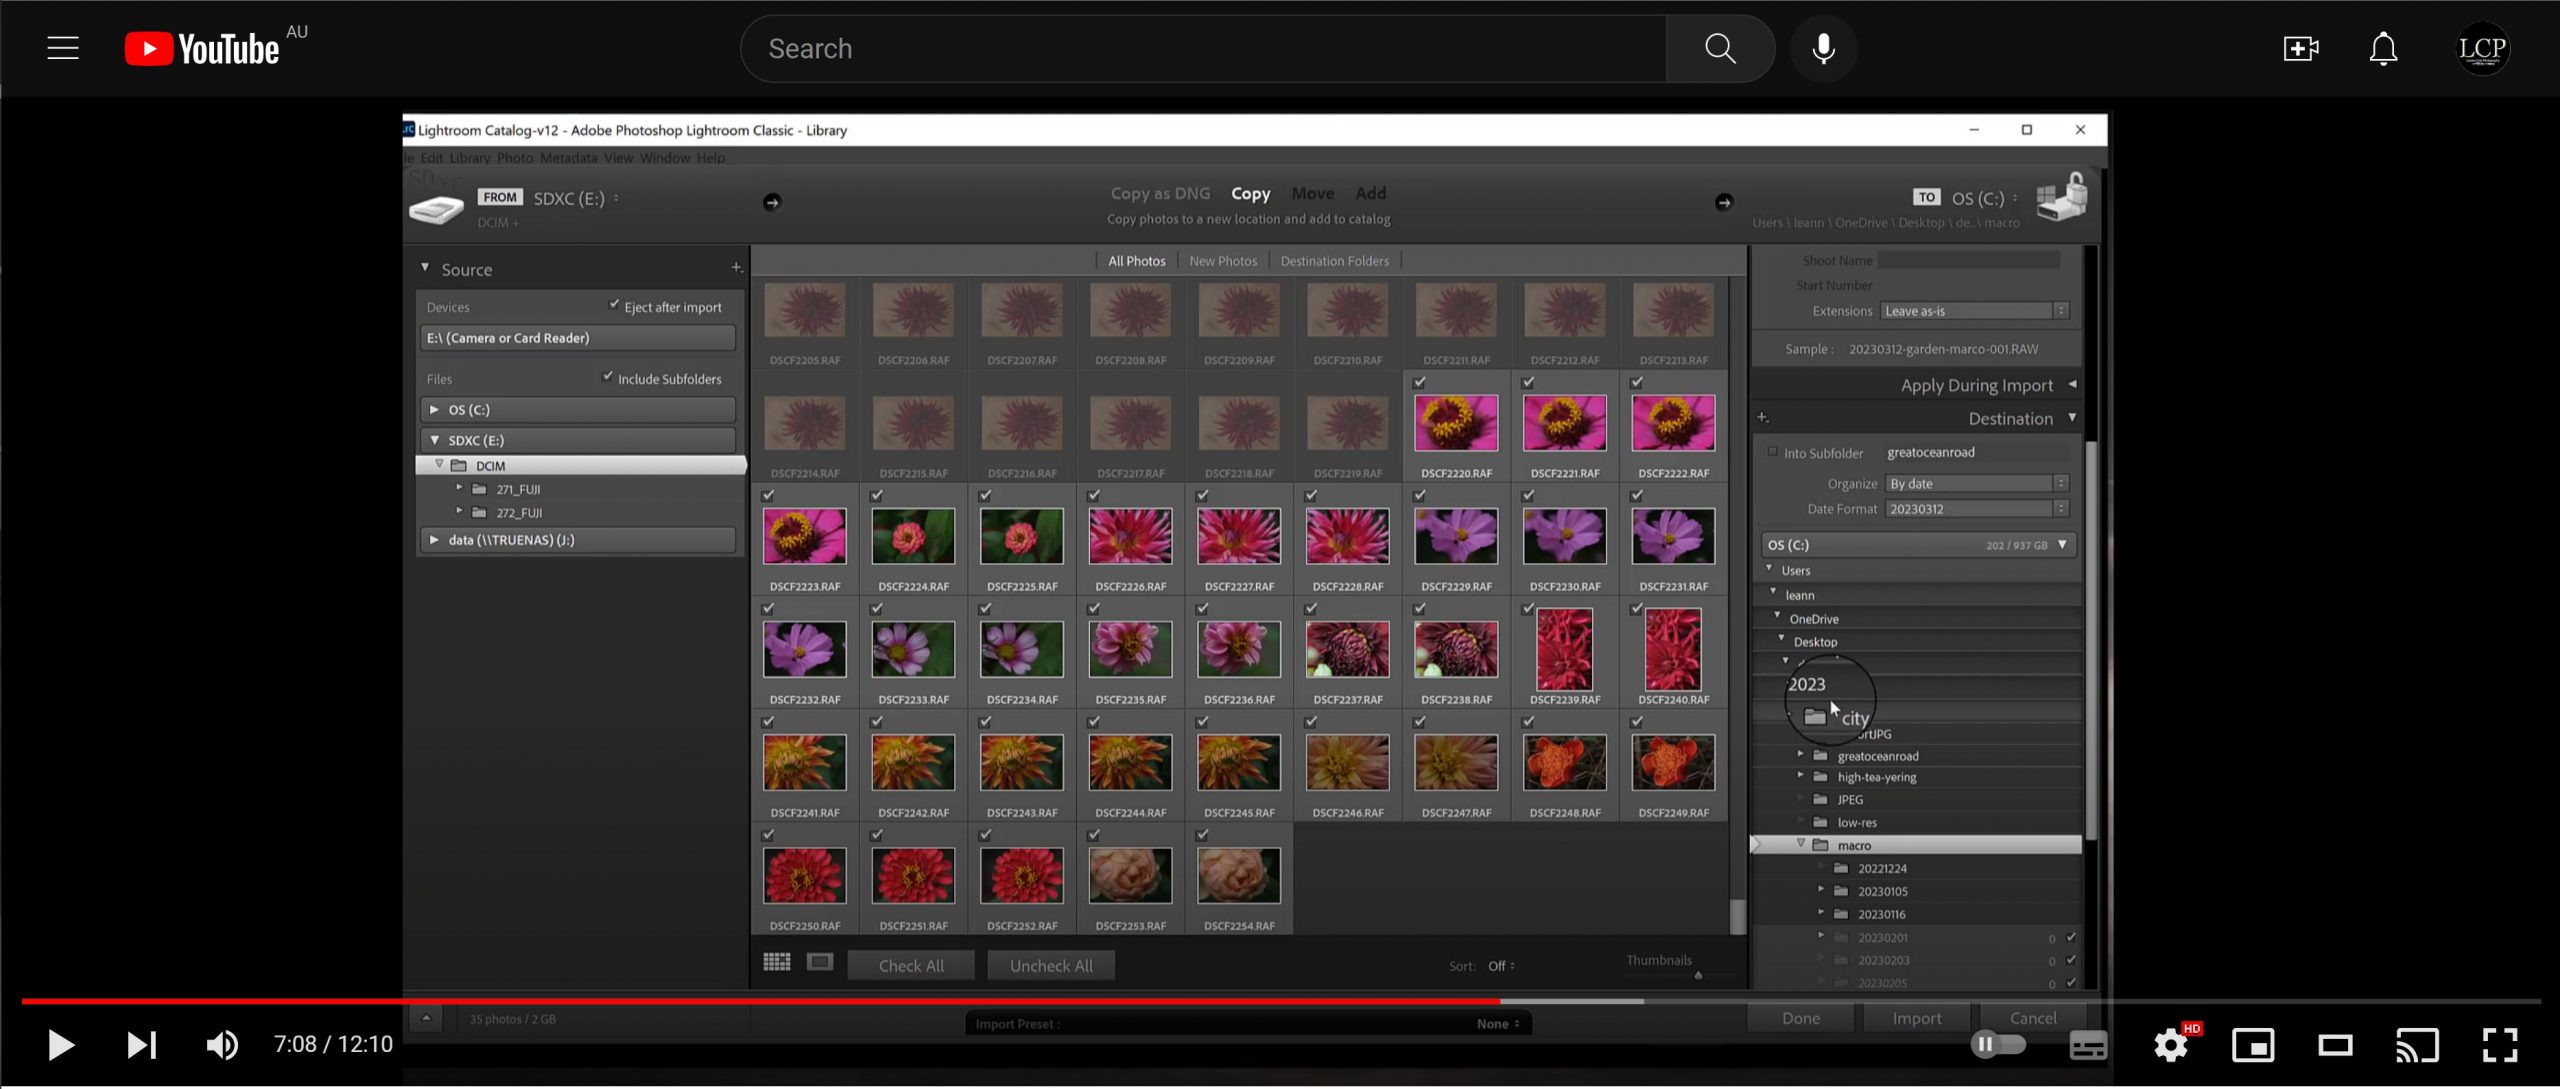Image resolution: width=2560 pixels, height=1089 pixels.
Task: Switch to the New Photos tab
Action: [1222, 261]
